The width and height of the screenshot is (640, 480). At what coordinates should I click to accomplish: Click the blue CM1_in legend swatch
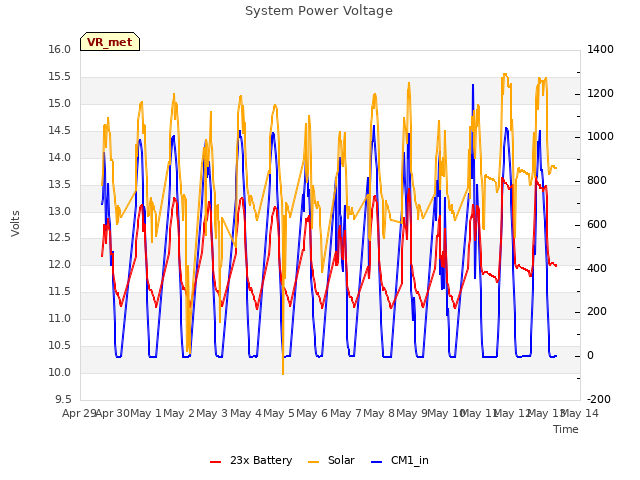[377, 462]
